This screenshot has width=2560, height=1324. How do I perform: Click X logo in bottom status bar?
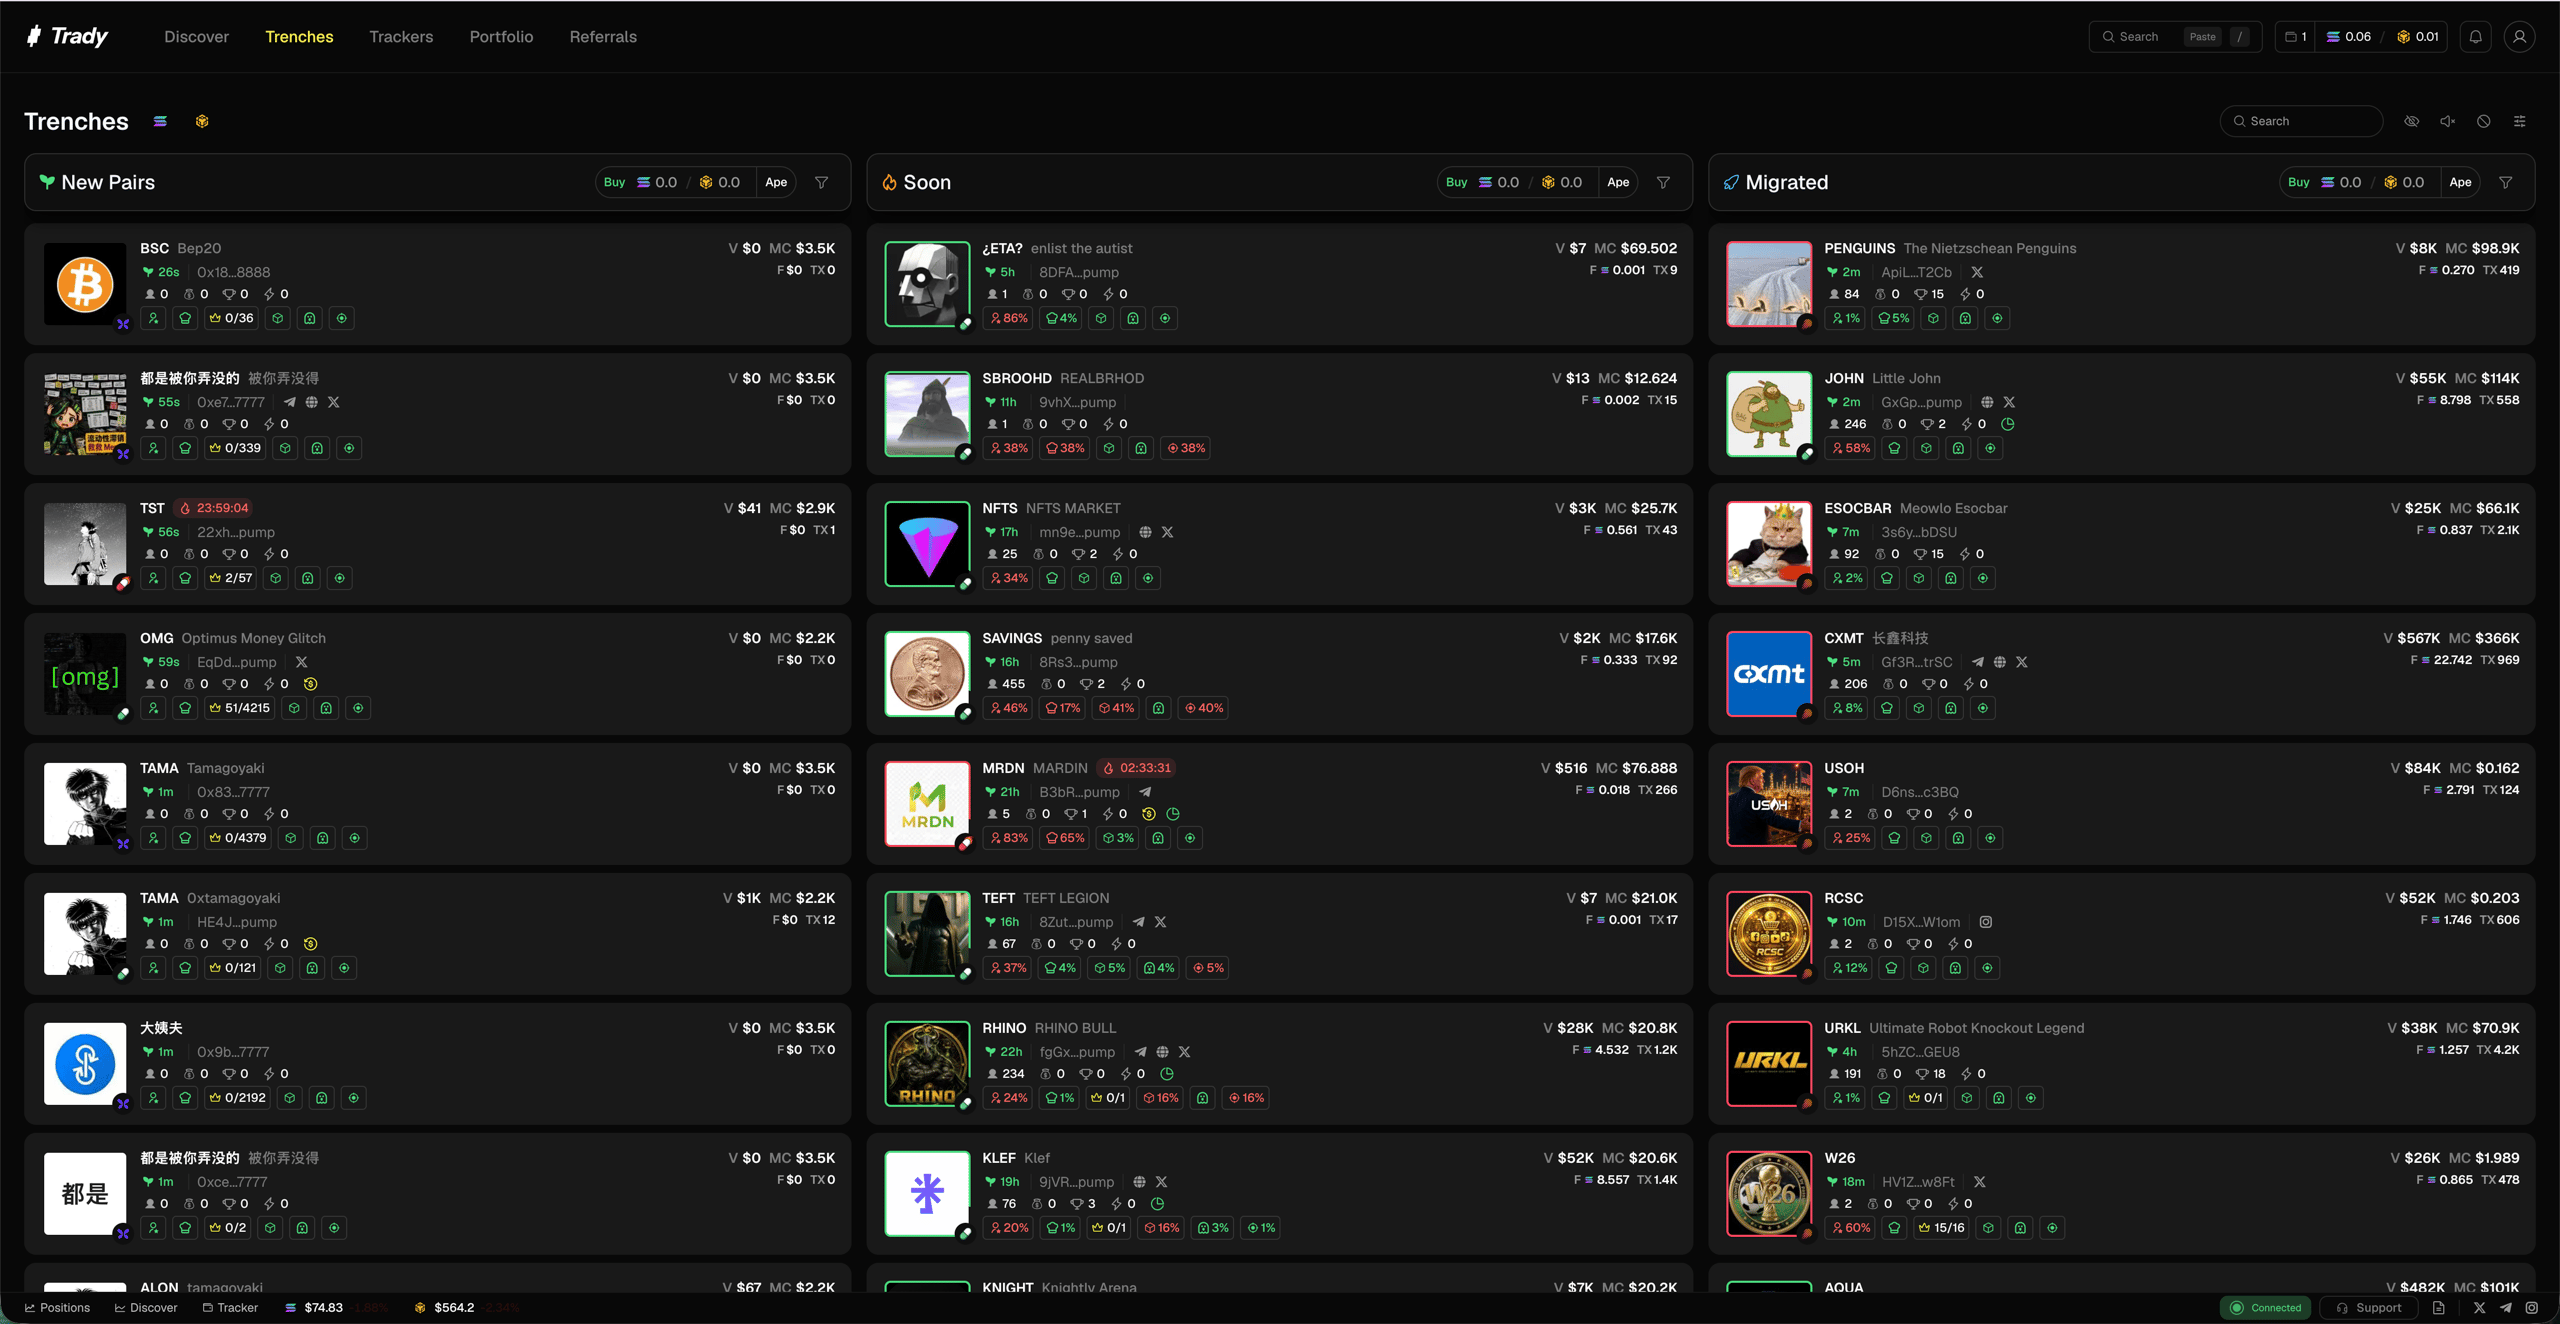pyautogui.click(x=2479, y=1308)
